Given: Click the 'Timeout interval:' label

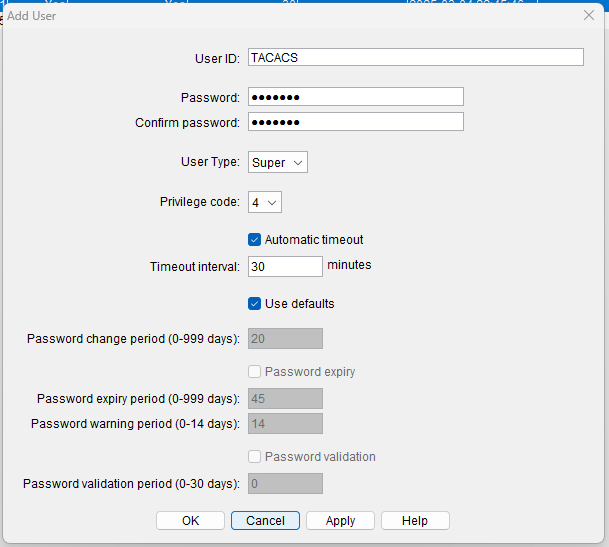Looking at the screenshot, I should (195, 267).
